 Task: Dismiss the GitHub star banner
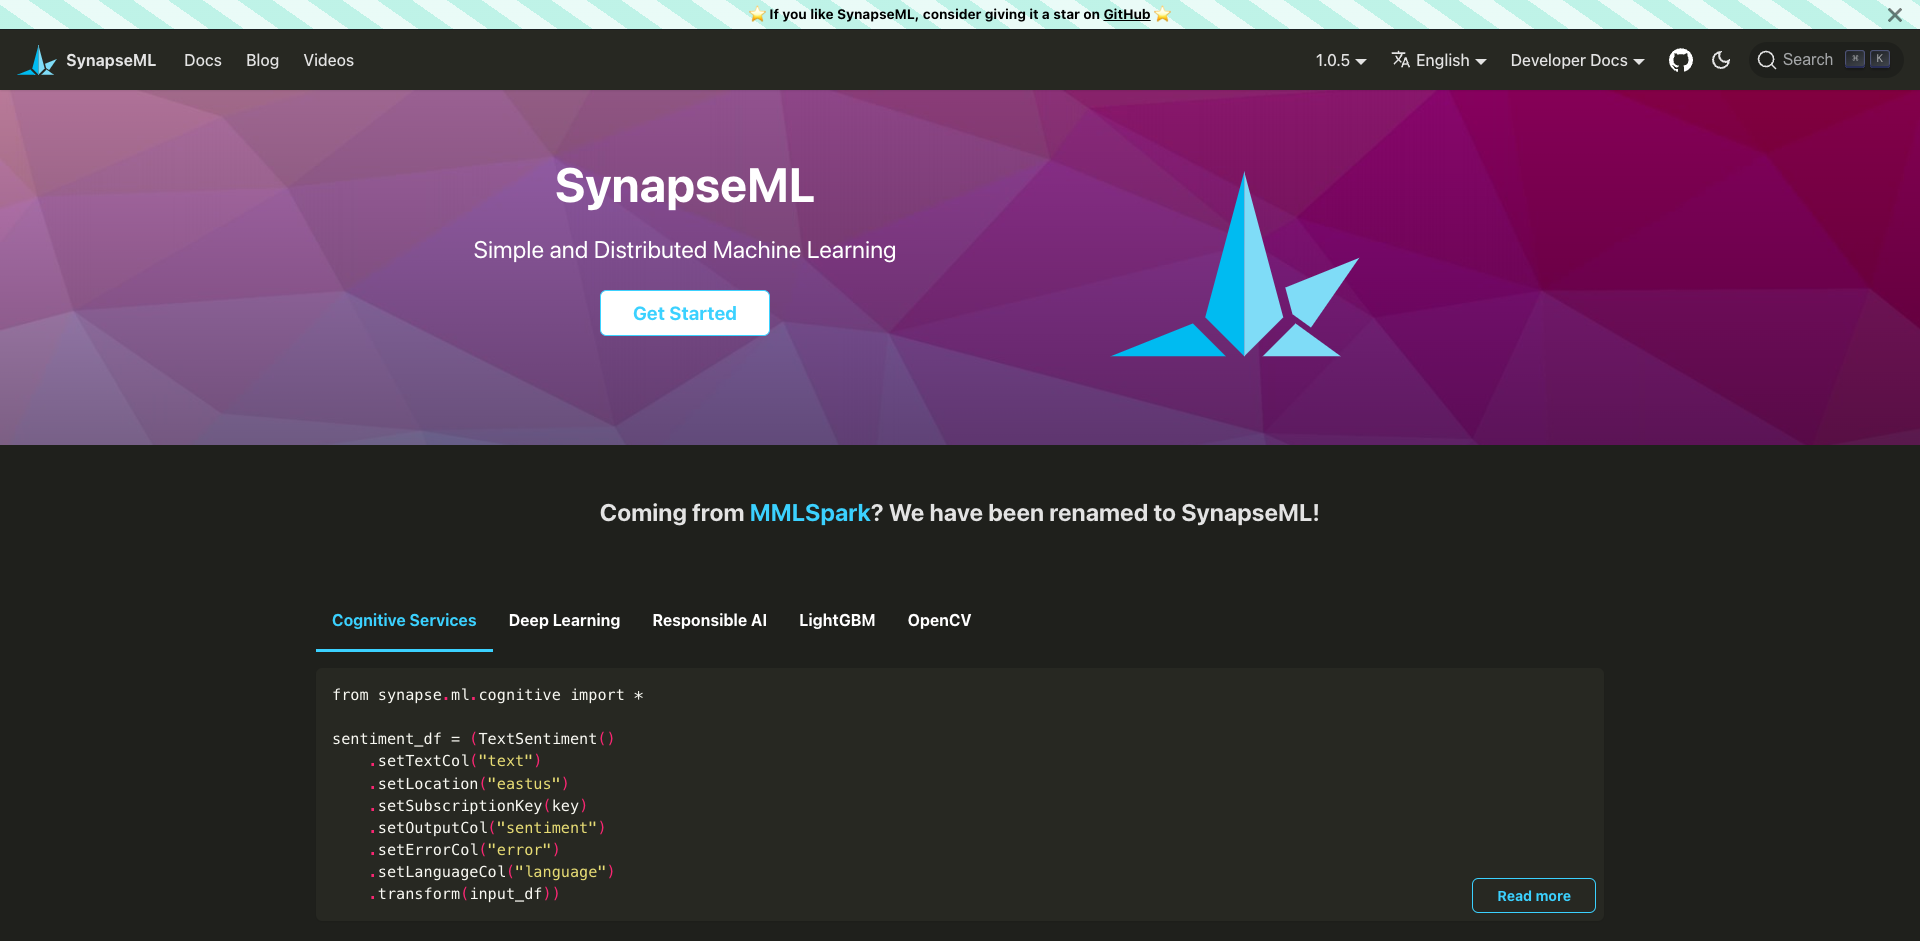[1895, 15]
